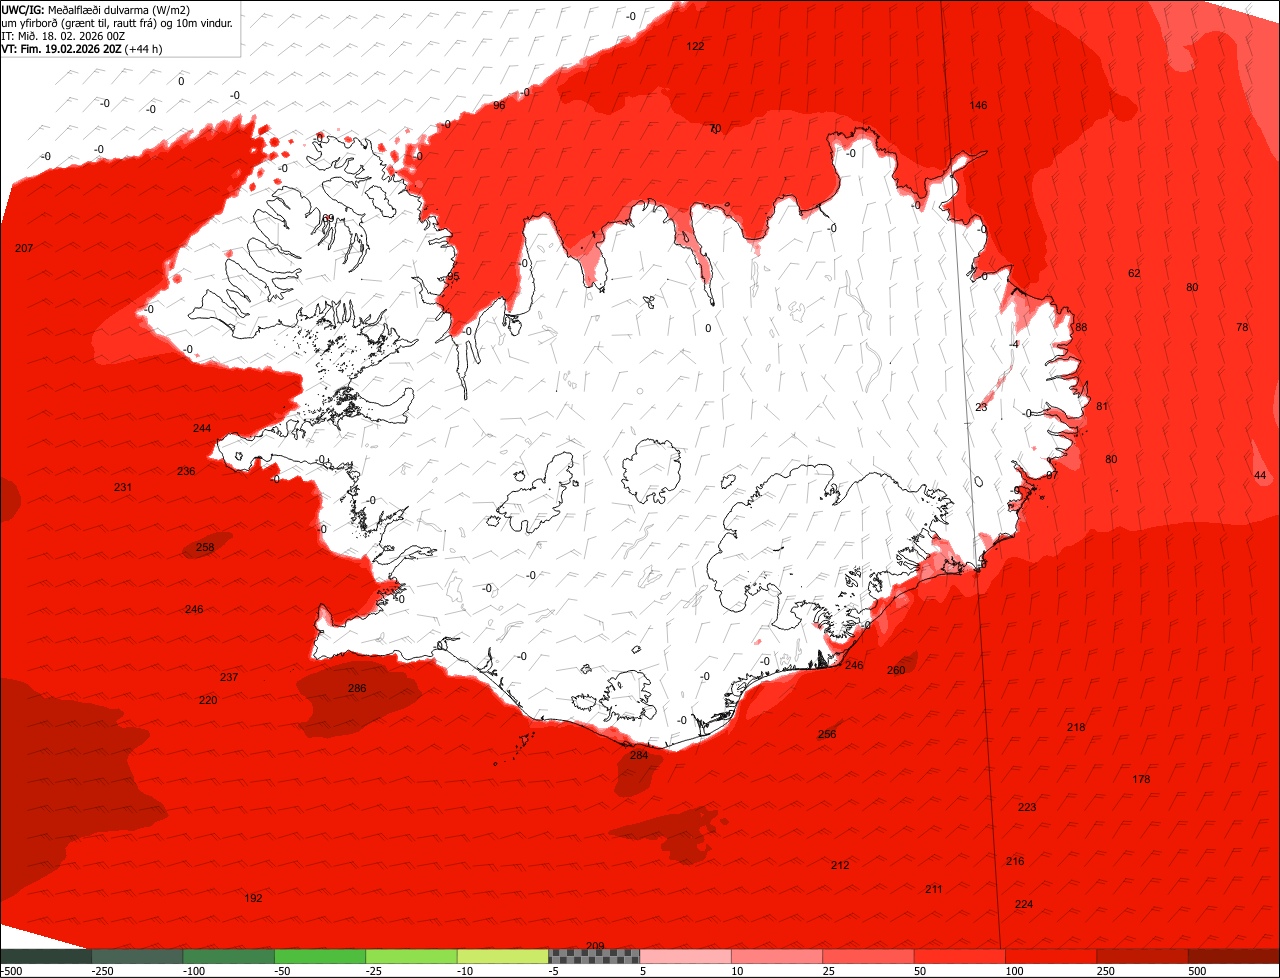Click the bright red swatch between 100 and 250
Viewport: 1280px width, 978px height.
point(1051,956)
